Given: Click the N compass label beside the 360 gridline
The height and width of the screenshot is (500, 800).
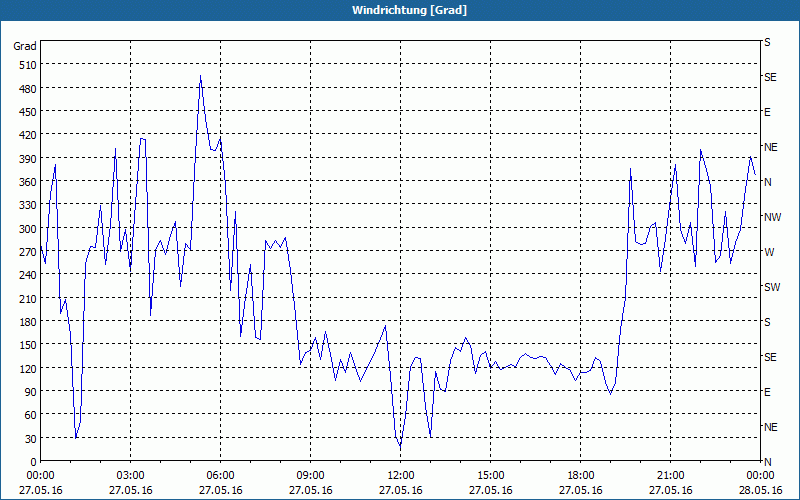Looking at the screenshot, I should point(768,182).
